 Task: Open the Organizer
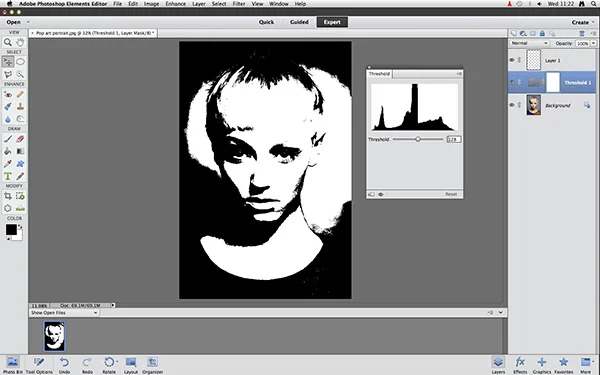153,365
